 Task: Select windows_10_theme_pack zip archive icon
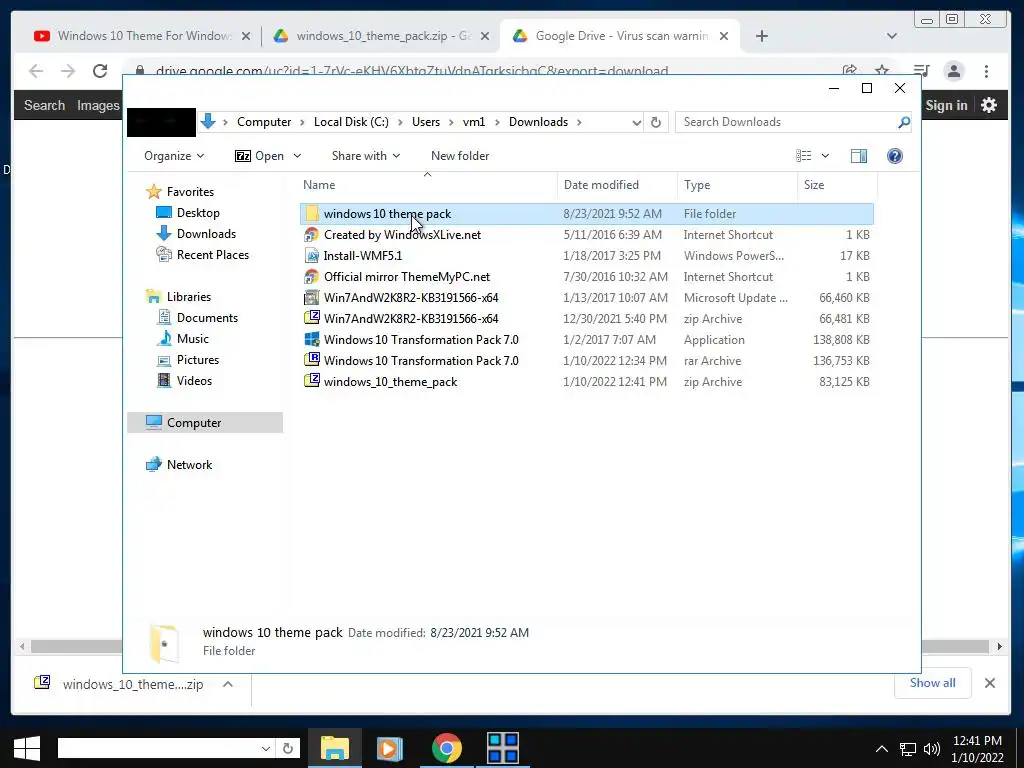[x=312, y=381]
